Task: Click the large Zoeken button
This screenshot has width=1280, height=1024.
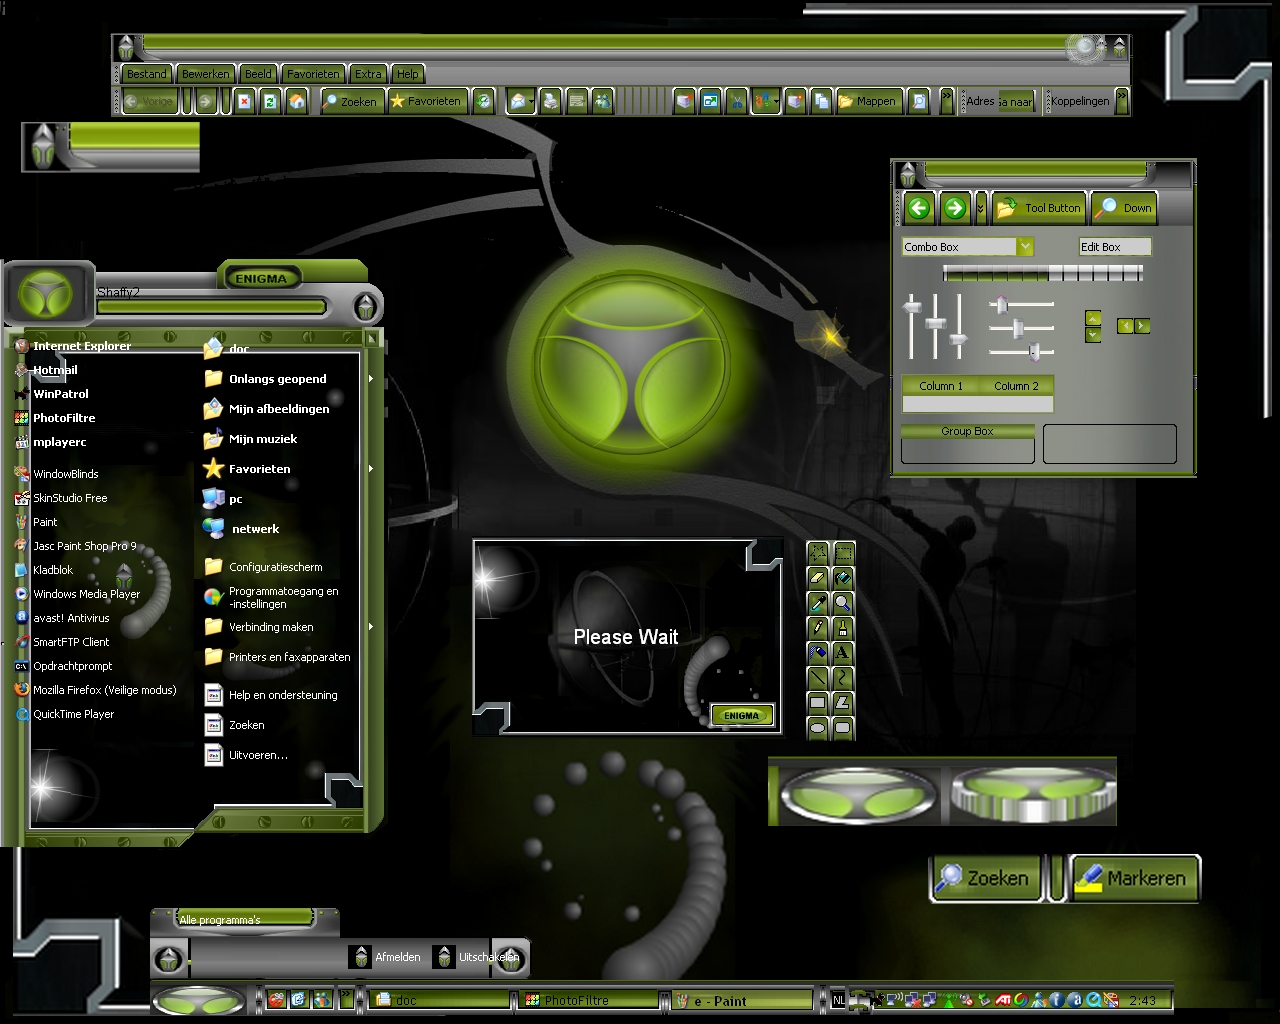Action: [985, 878]
